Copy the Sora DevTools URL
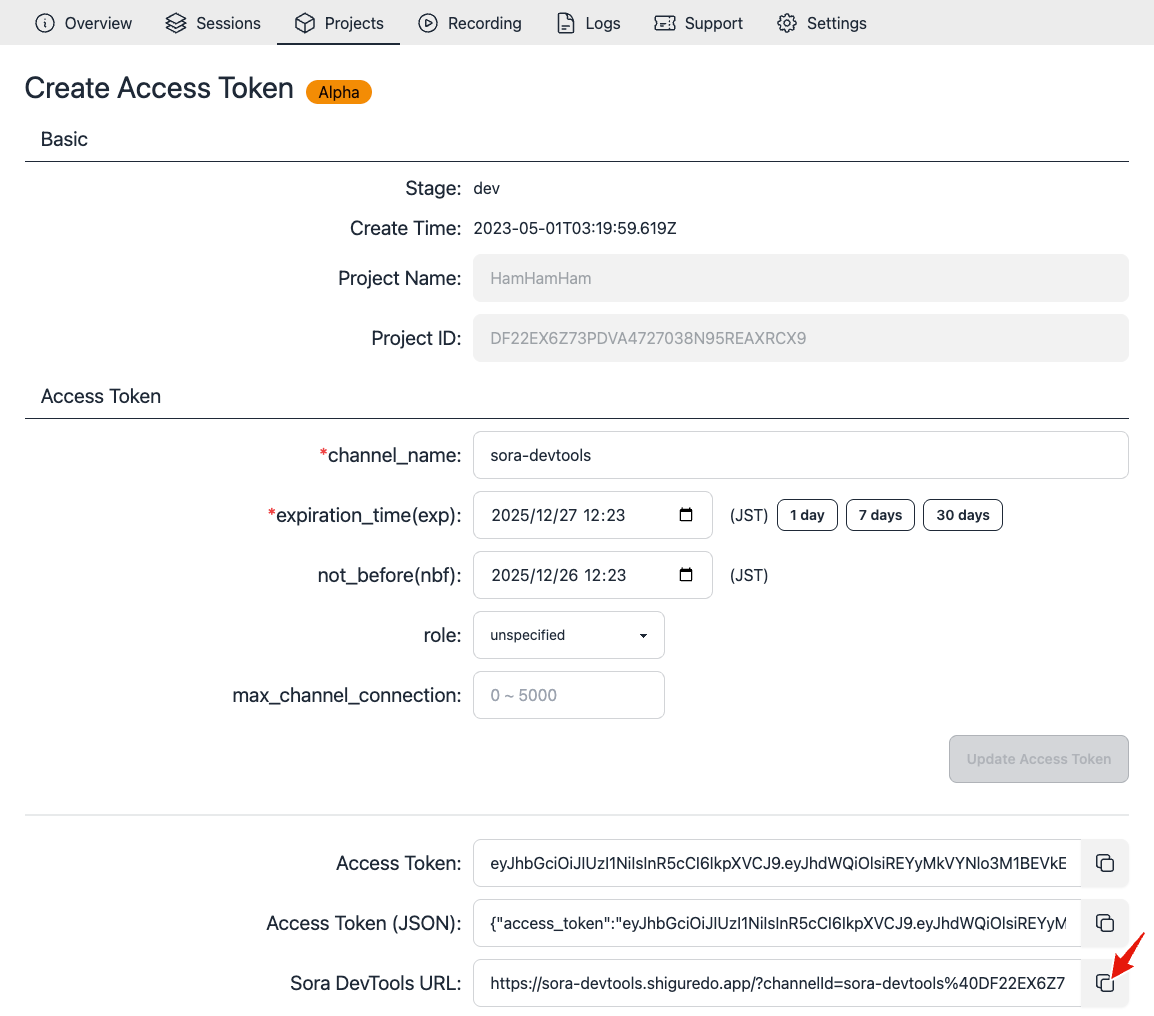 click(1105, 983)
